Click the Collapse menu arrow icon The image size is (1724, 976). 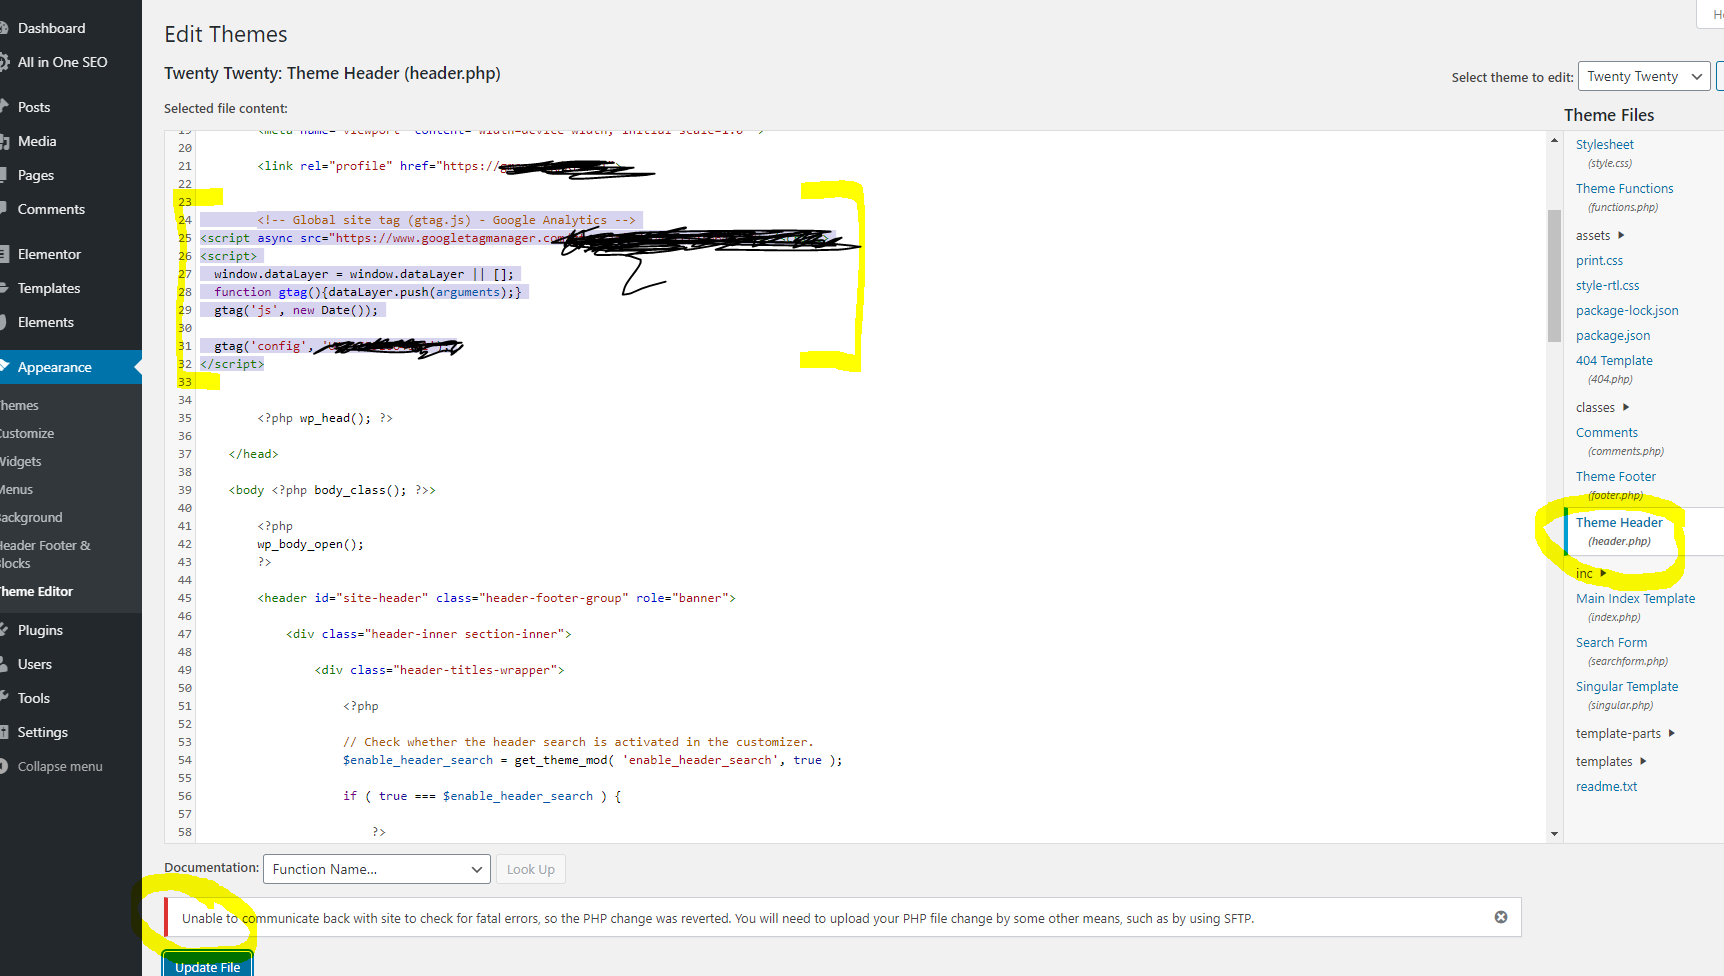point(4,766)
